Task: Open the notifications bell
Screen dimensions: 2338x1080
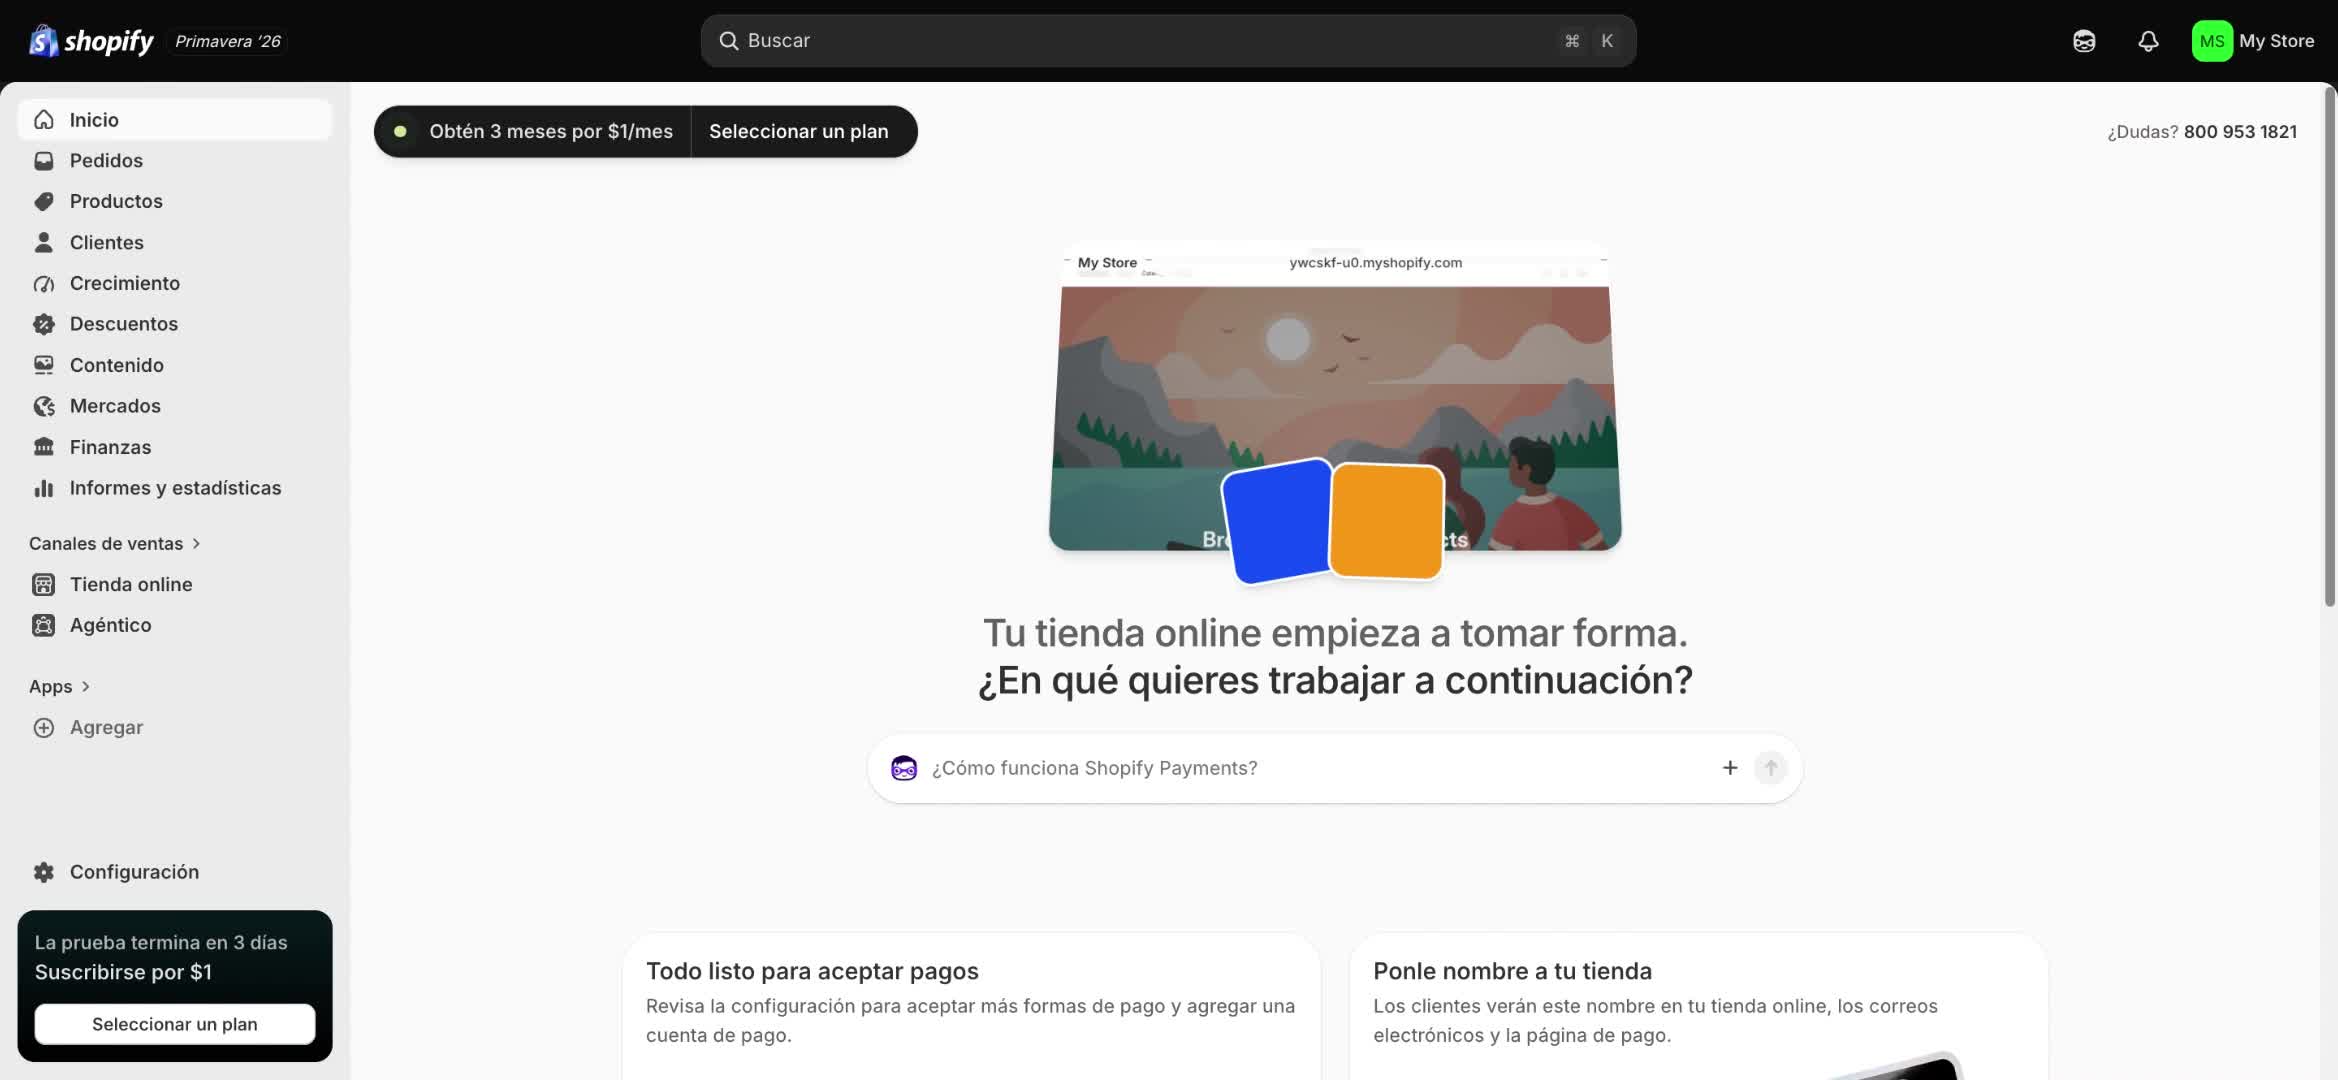Action: (2148, 41)
